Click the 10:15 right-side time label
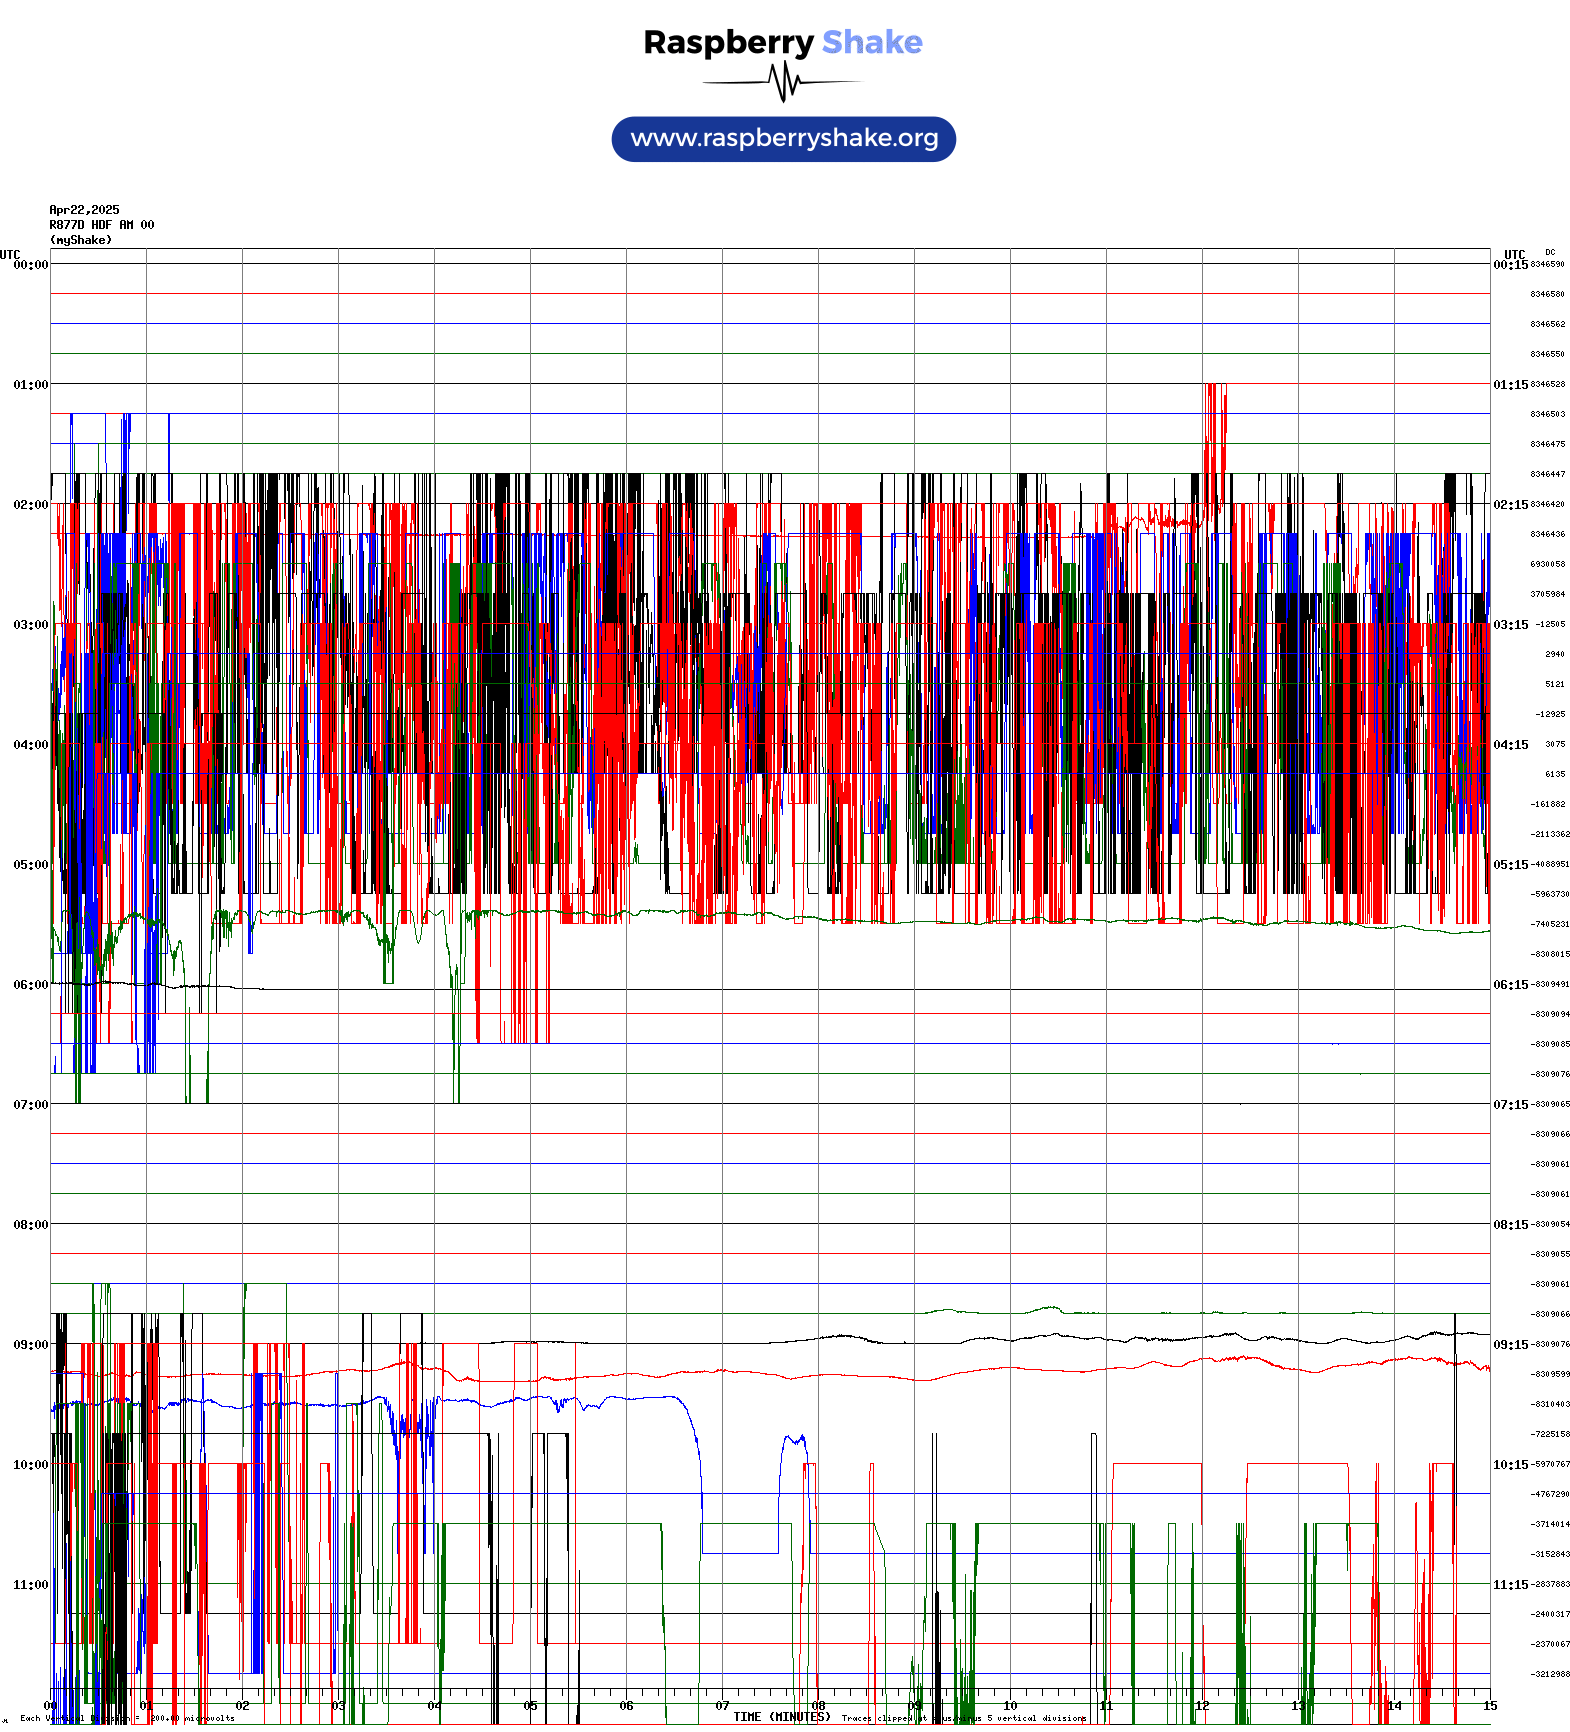The width and height of the screenshot is (1570, 1732). click(1510, 1465)
